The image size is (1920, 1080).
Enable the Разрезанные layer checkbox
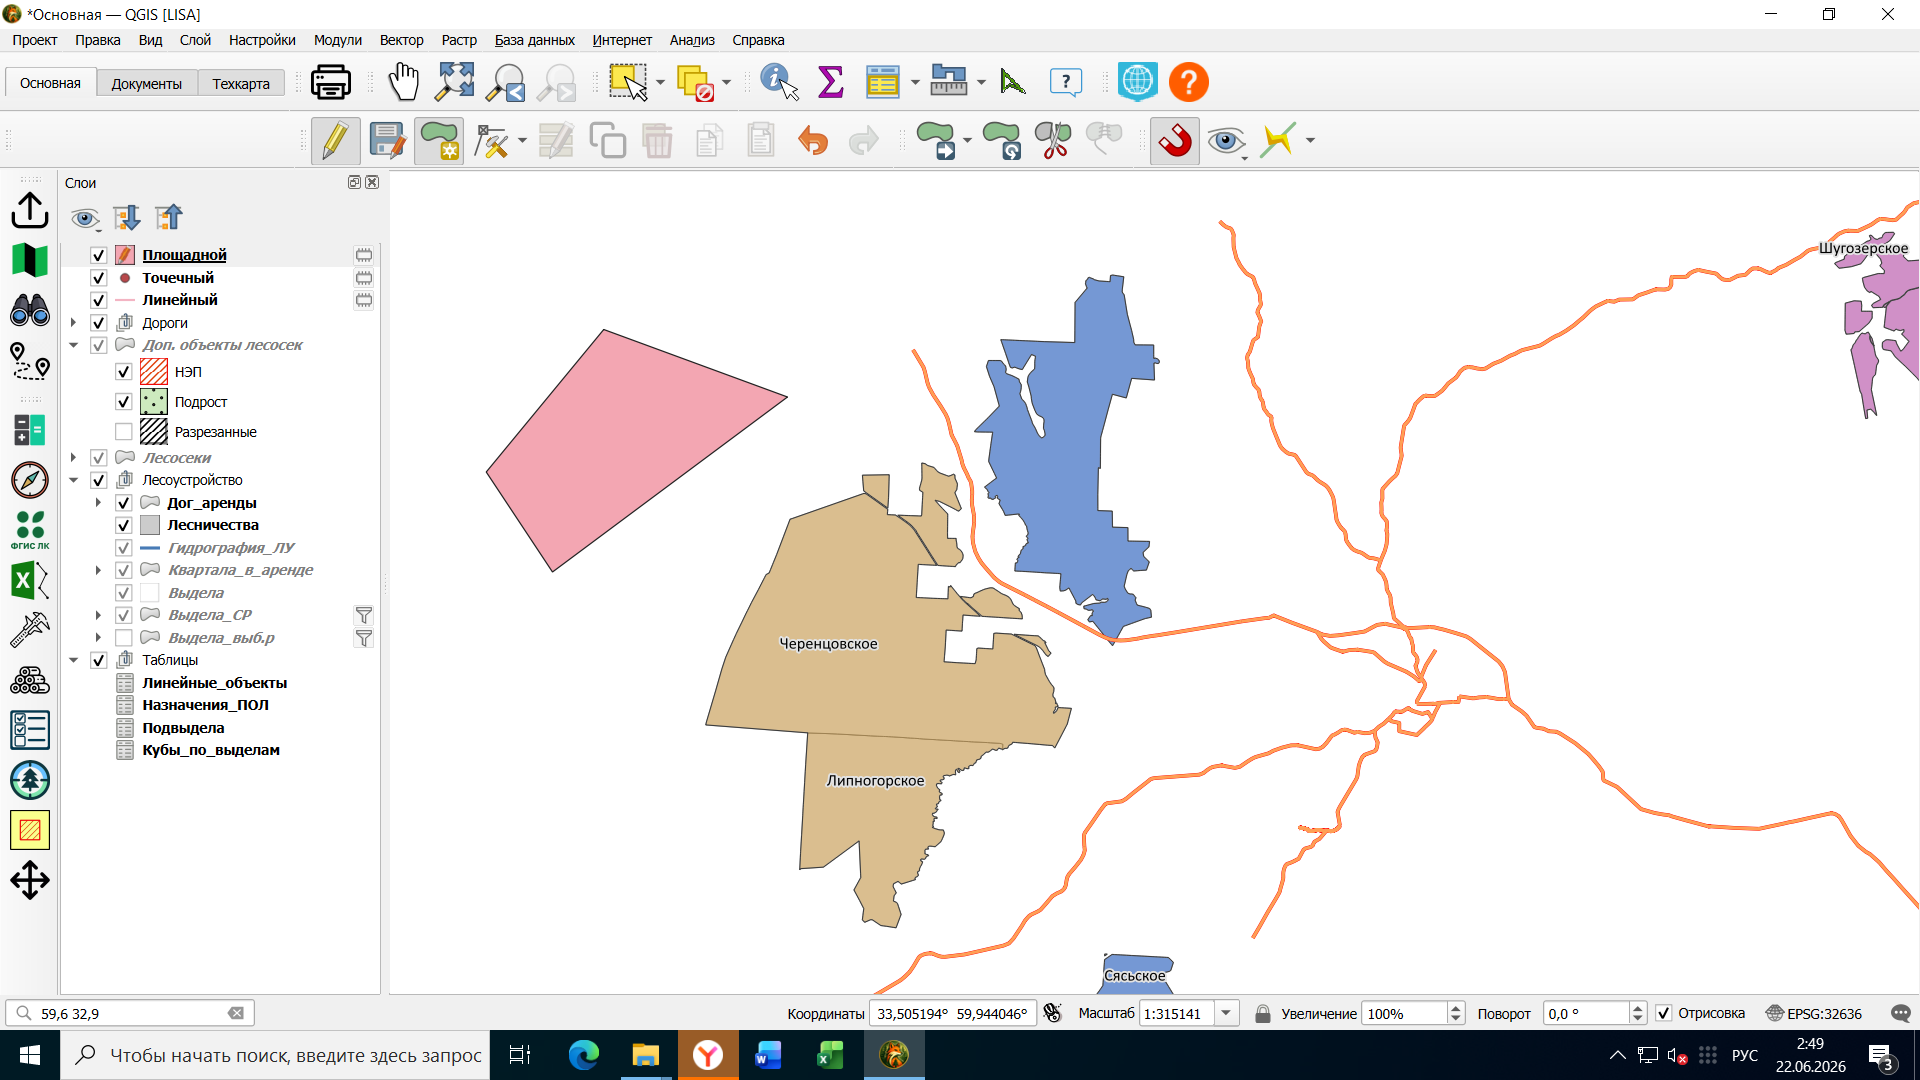tap(124, 432)
